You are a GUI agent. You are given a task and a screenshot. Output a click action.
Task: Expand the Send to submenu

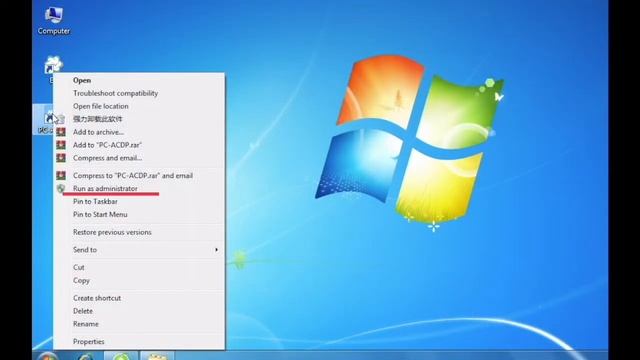coord(139,250)
